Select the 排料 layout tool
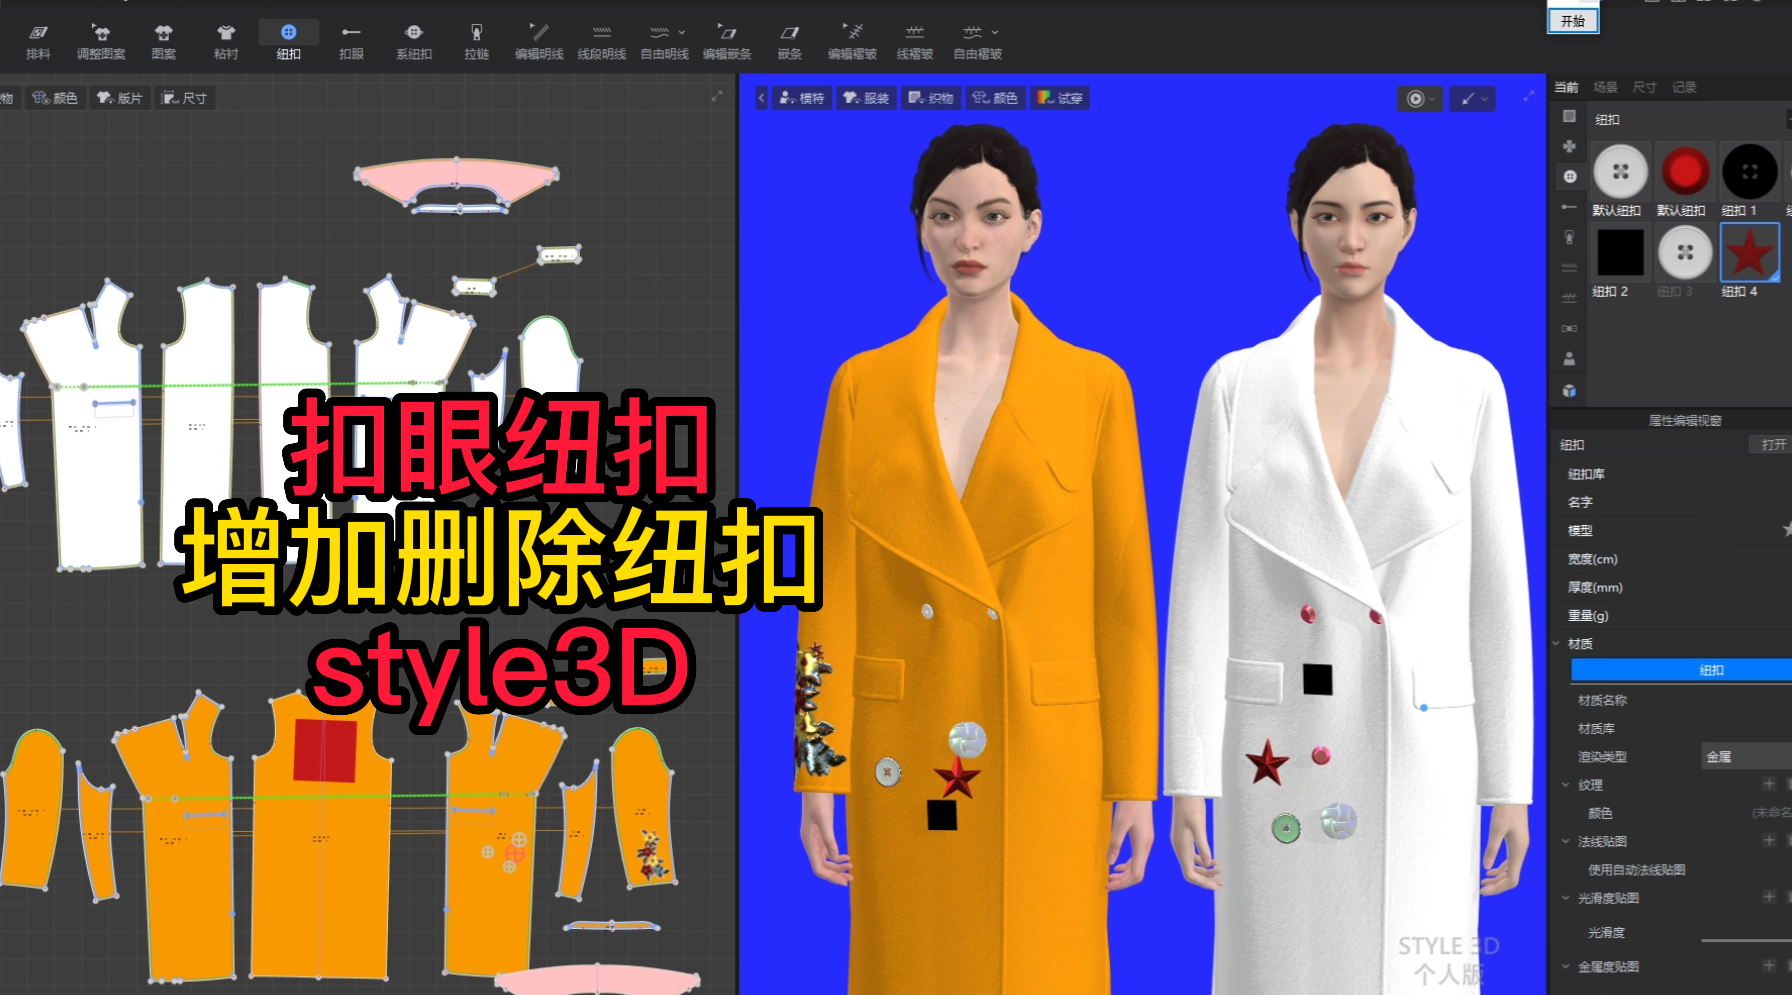1792x995 pixels. (38, 42)
